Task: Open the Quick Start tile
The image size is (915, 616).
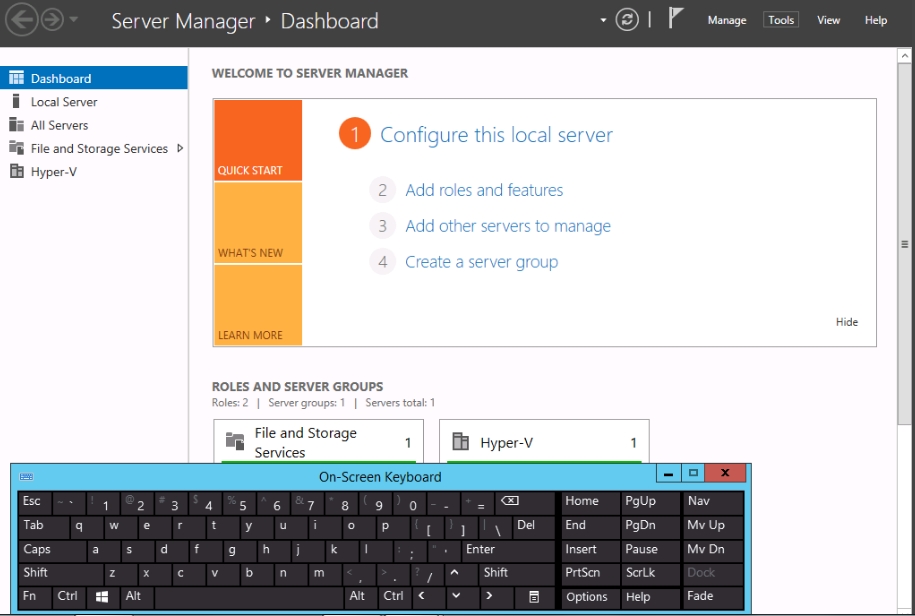Action: [258, 140]
